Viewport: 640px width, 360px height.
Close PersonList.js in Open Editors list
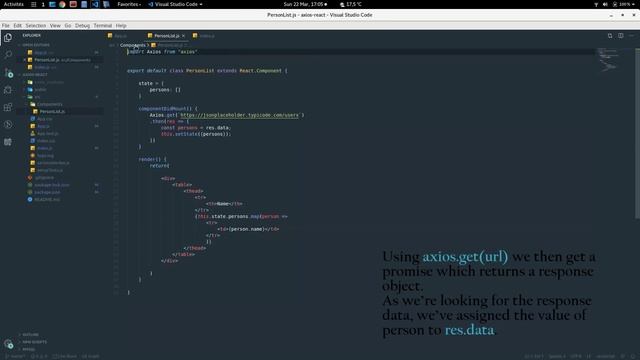click(24, 60)
